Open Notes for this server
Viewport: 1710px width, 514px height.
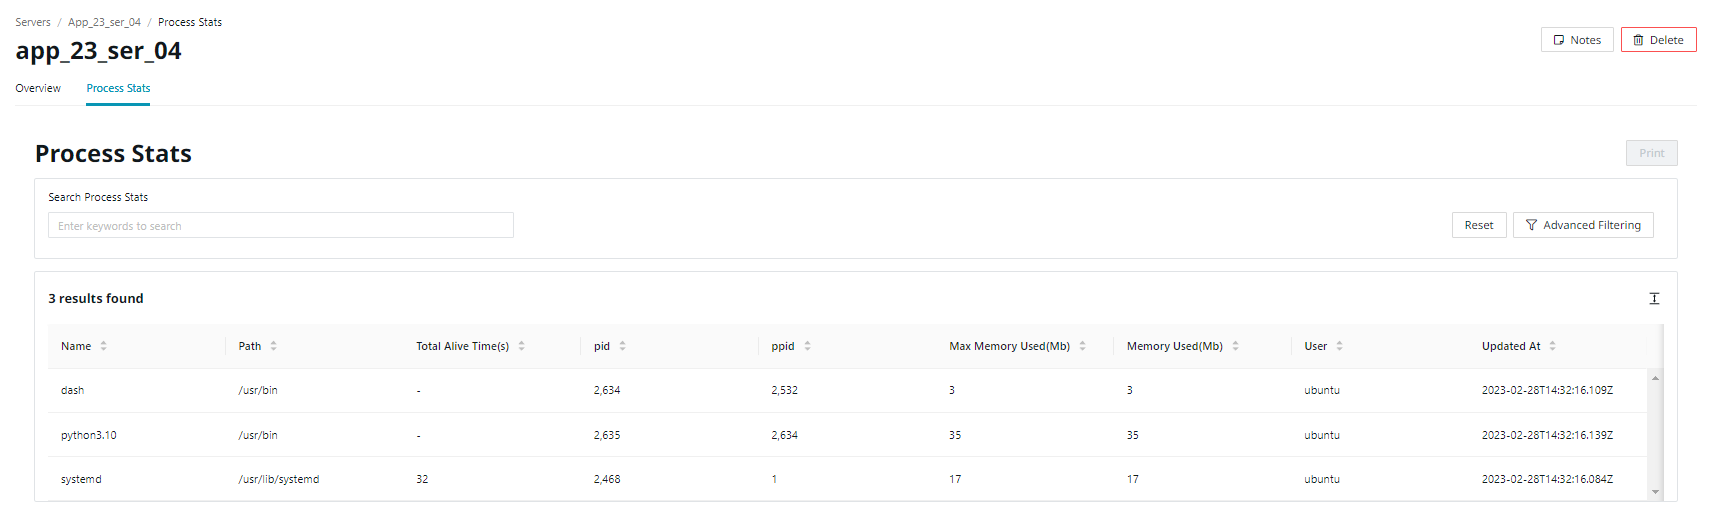point(1576,40)
